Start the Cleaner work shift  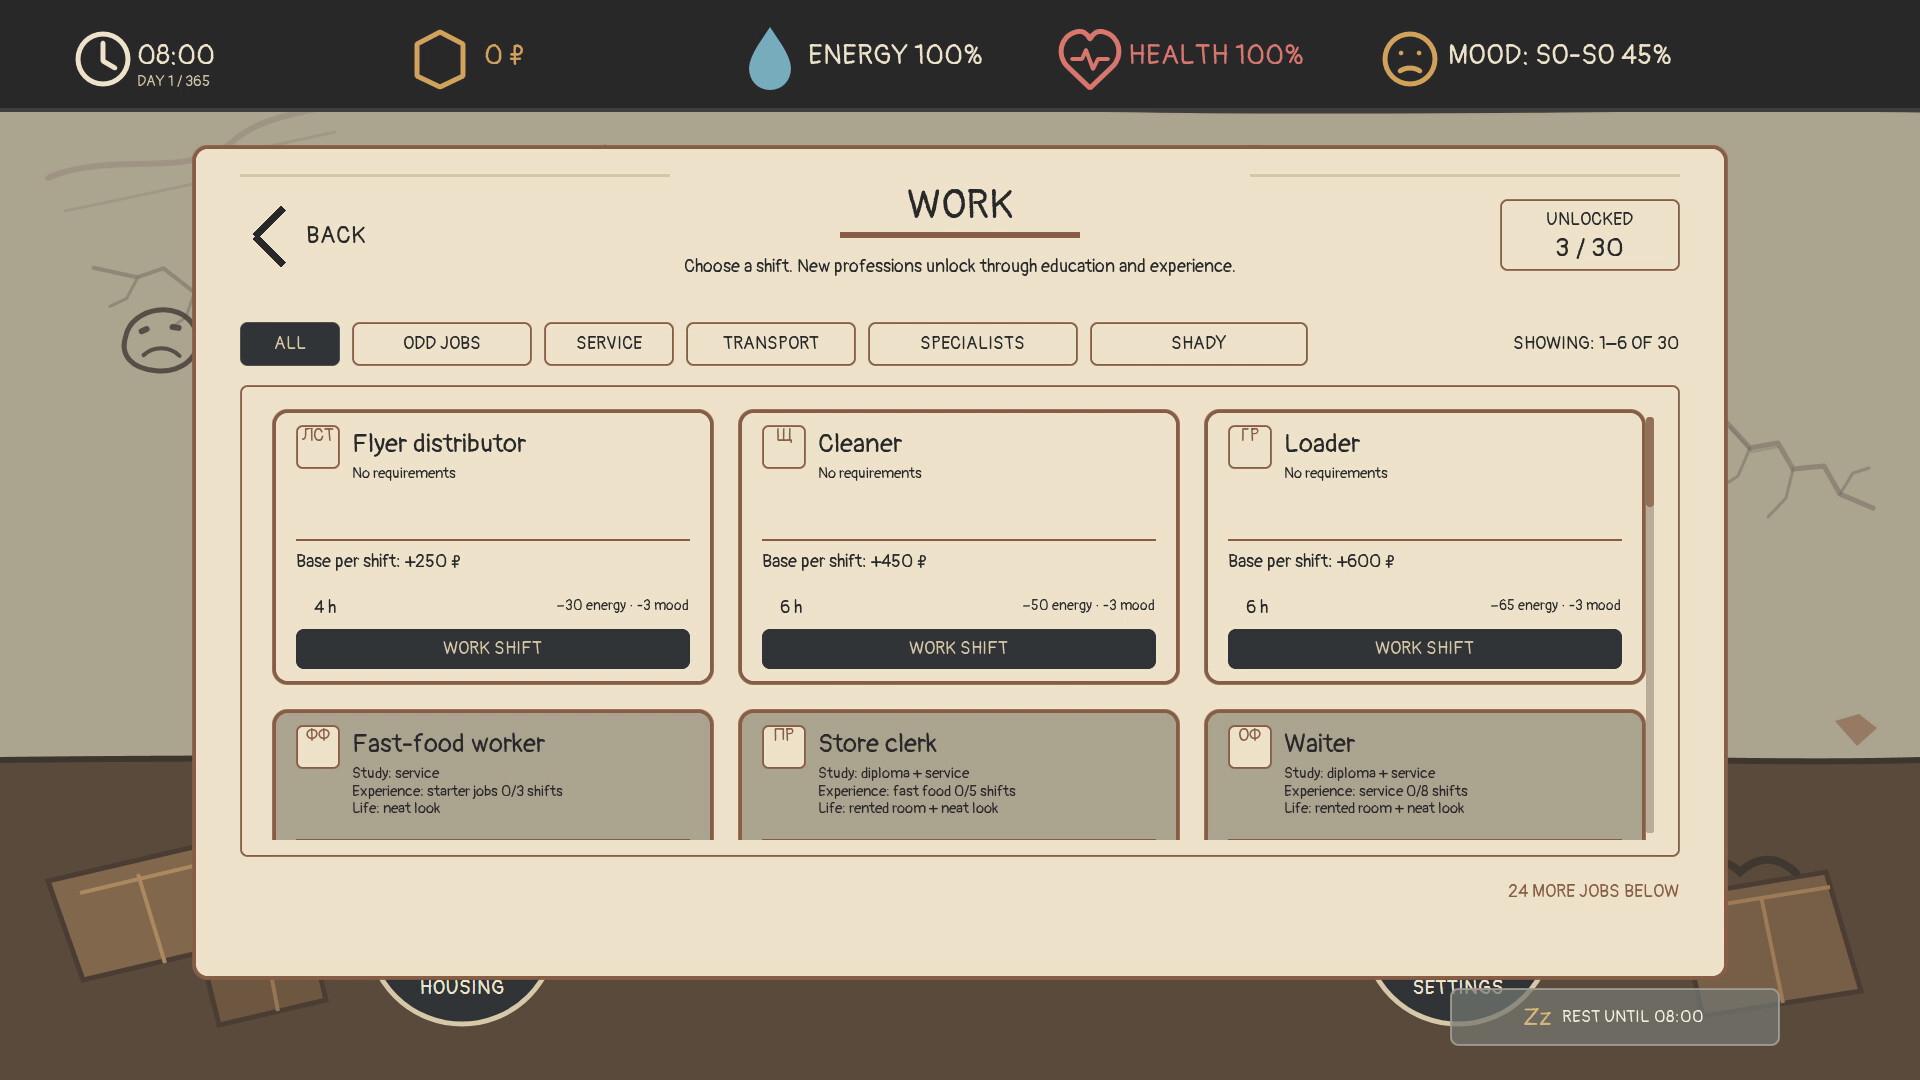[959, 649]
